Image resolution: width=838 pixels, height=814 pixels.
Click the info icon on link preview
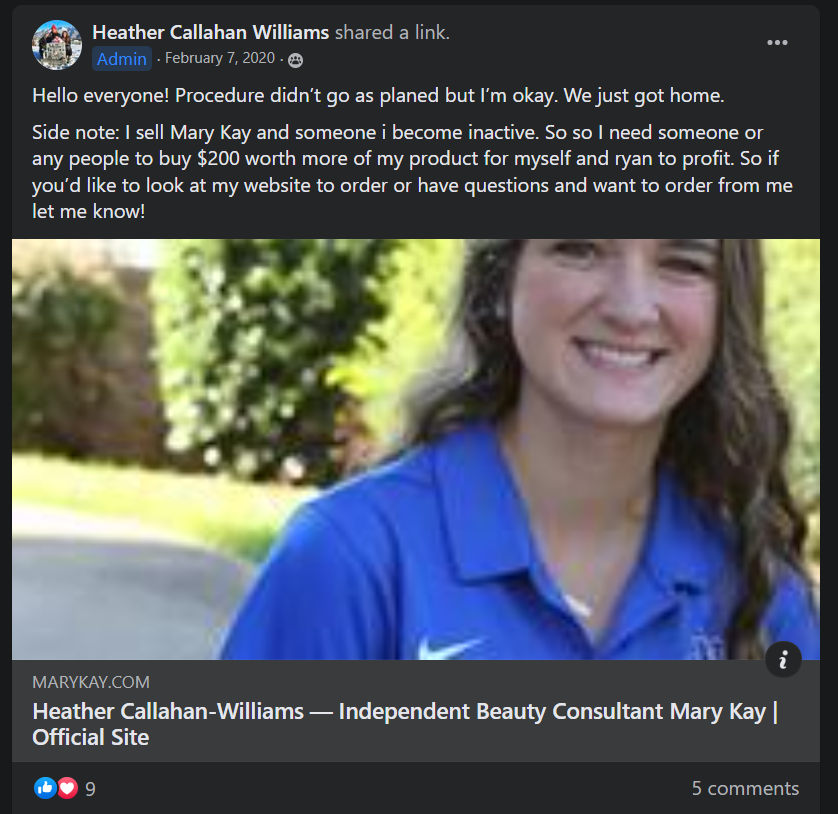783,659
